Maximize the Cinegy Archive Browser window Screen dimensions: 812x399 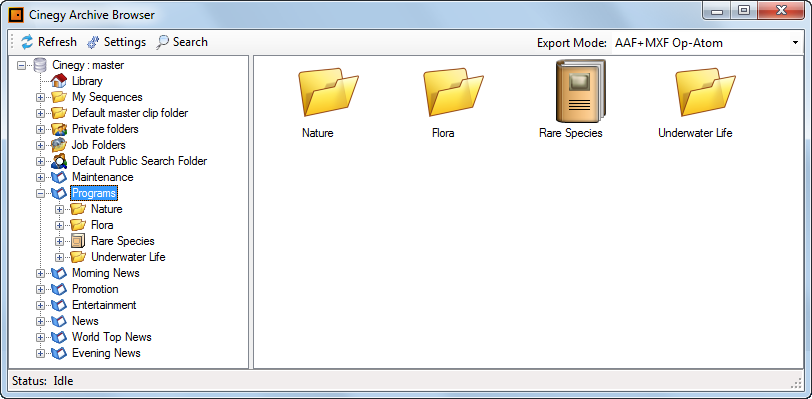(x=744, y=11)
